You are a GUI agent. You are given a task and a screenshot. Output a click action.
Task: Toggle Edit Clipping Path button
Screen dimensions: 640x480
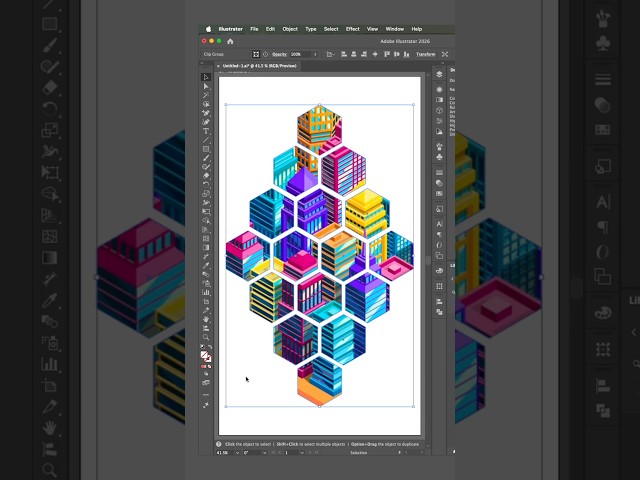[x=256, y=54]
